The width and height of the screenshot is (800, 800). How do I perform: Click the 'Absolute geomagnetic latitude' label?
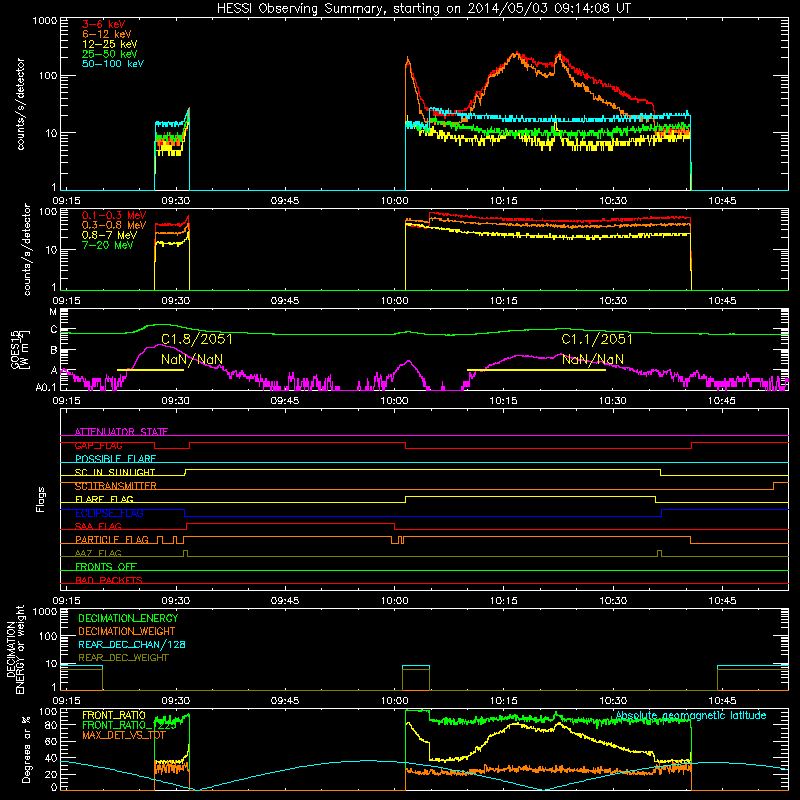click(x=691, y=716)
